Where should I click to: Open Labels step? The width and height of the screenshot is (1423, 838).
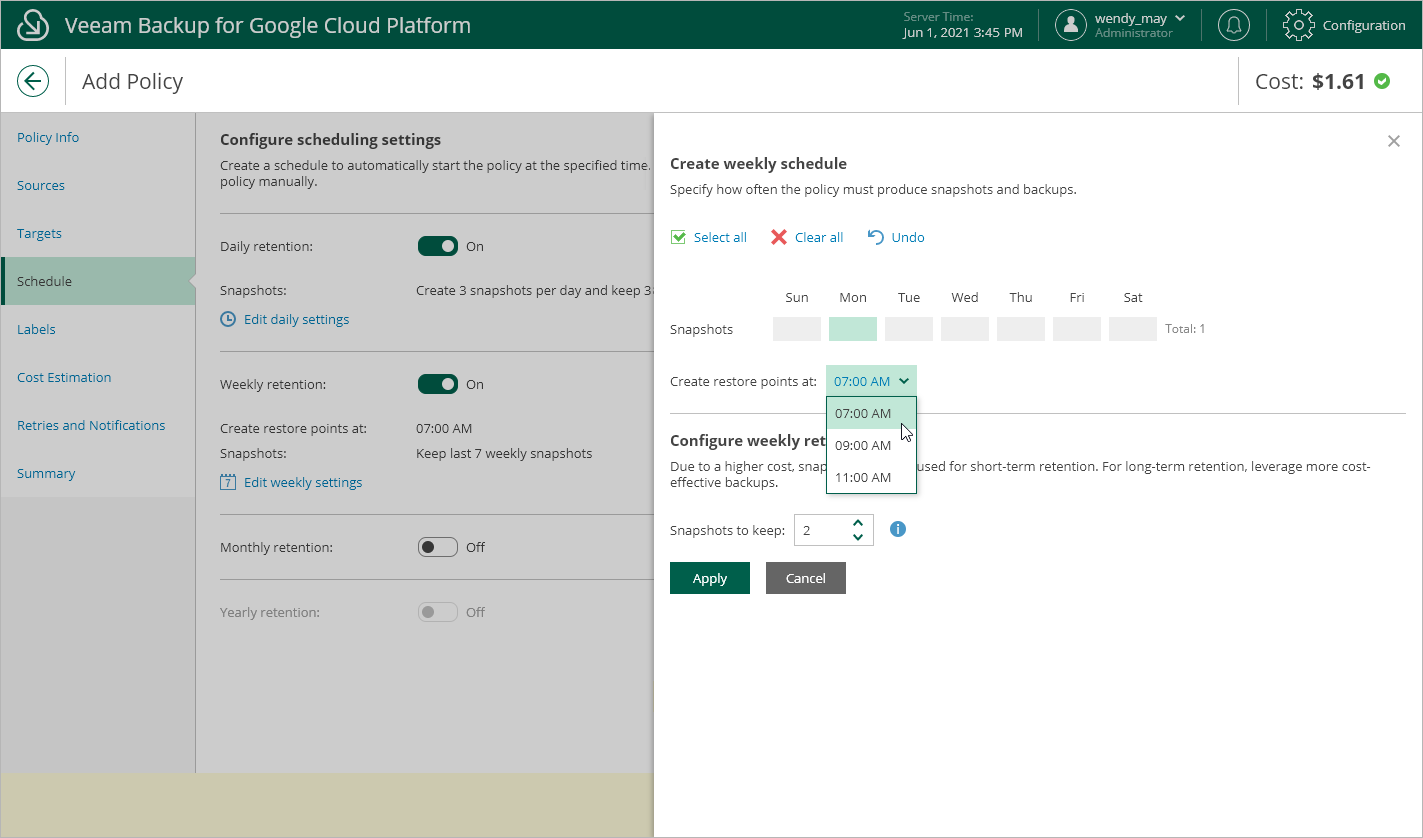98,329
